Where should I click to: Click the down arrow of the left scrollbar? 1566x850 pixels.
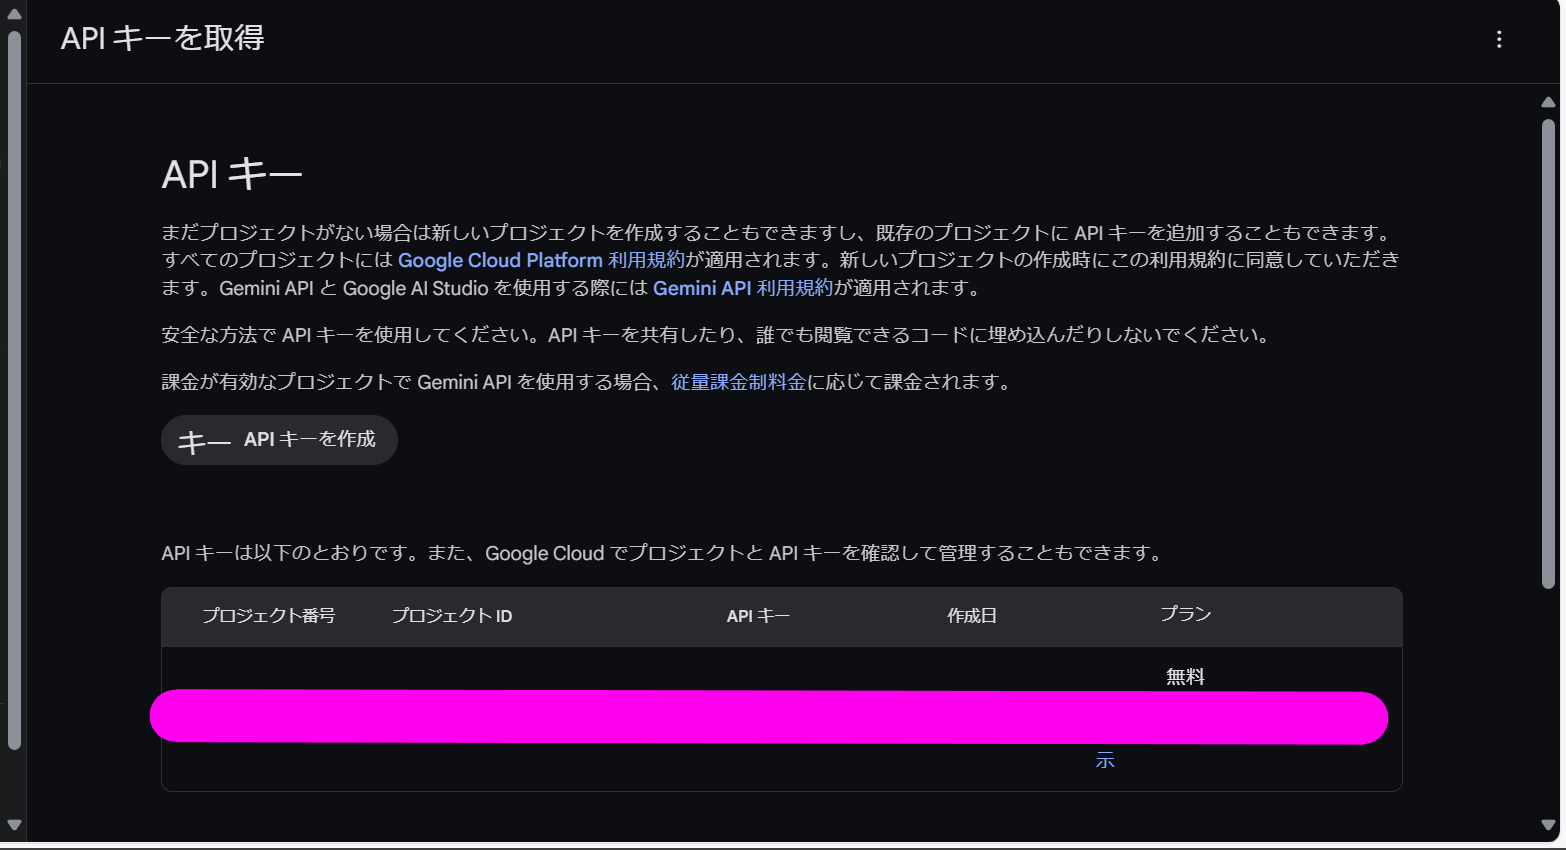pyautogui.click(x=14, y=825)
